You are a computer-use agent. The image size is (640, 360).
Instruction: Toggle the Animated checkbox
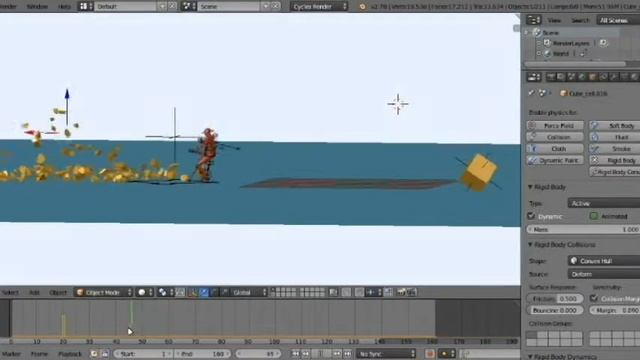tap(594, 216)
